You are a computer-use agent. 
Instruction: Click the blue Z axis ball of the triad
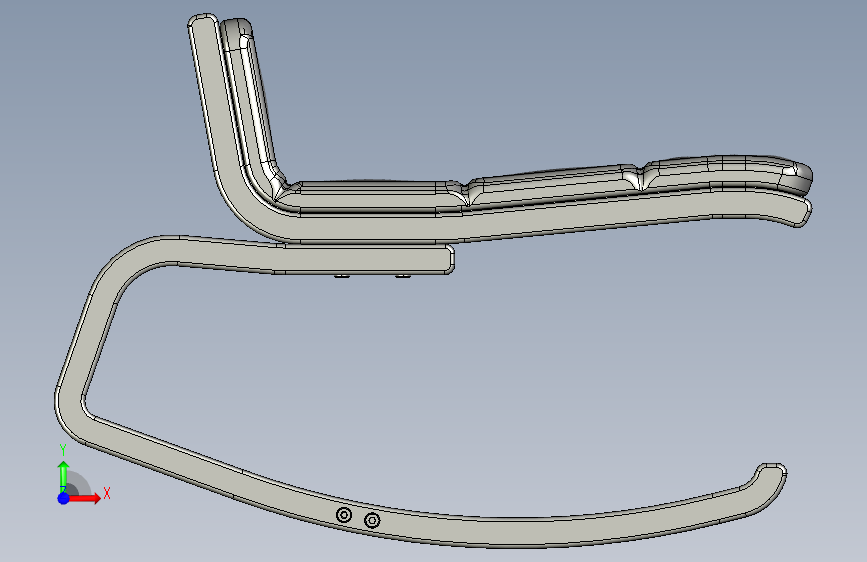point(64,498)
